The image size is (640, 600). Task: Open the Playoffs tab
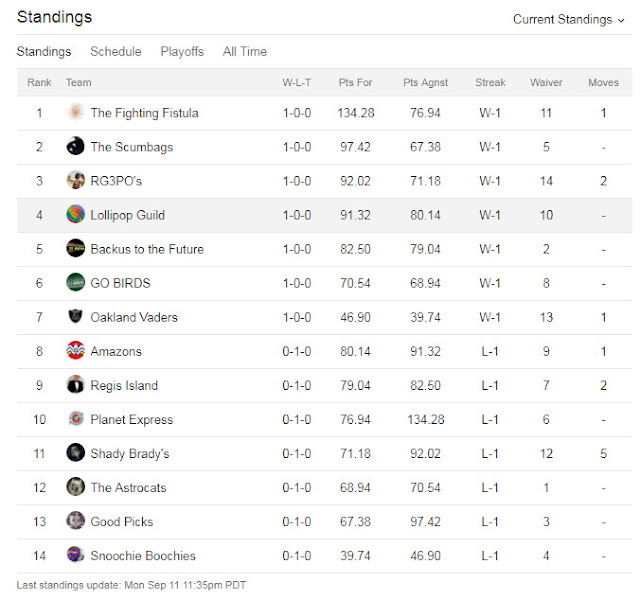click(x=182, y=52)
